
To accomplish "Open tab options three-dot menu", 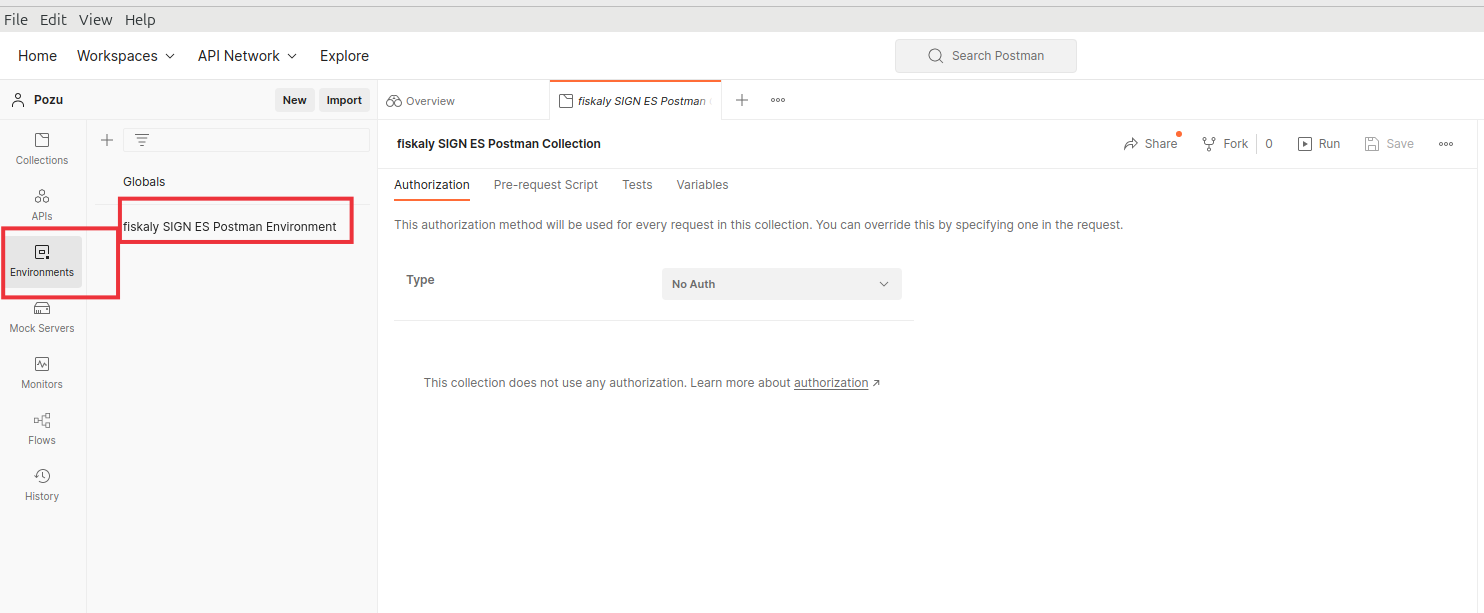I will (778, 100).
